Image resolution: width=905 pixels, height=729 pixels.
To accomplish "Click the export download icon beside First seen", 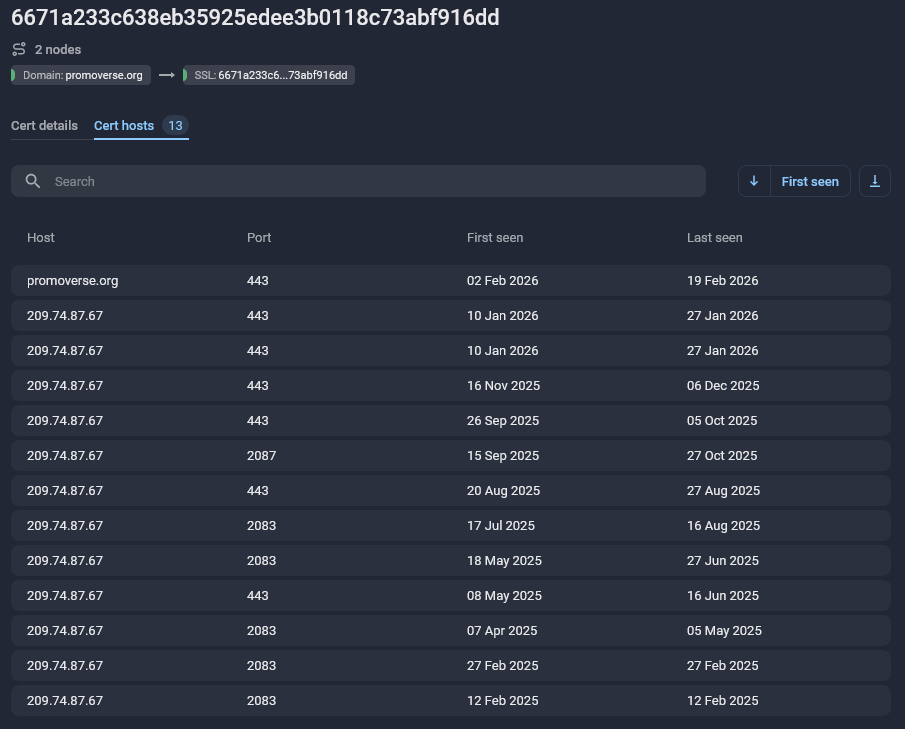I will [x=874, y=181].
